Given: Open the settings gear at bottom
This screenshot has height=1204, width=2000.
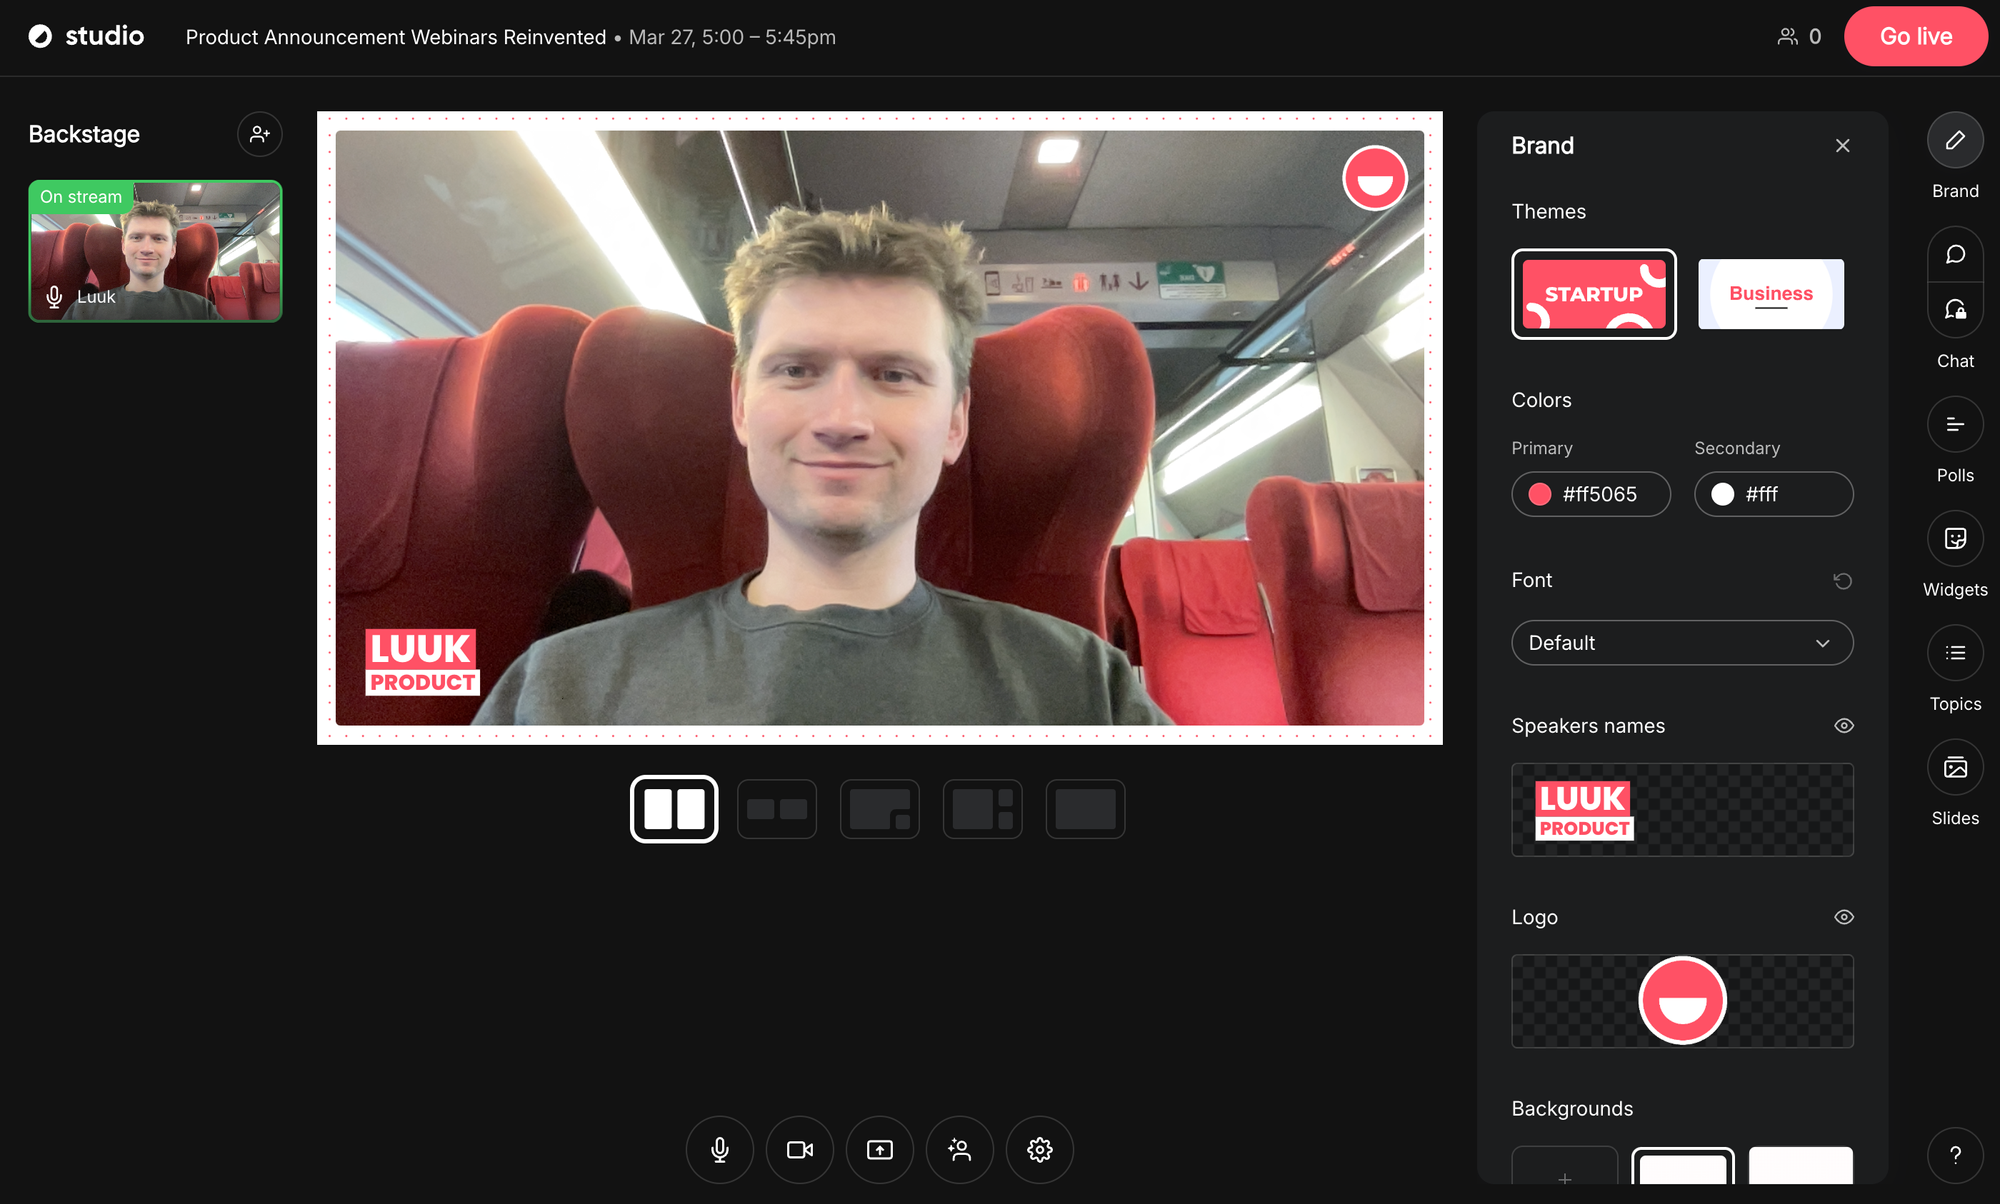Looking at the screenshot, I should point(1039,1150).
